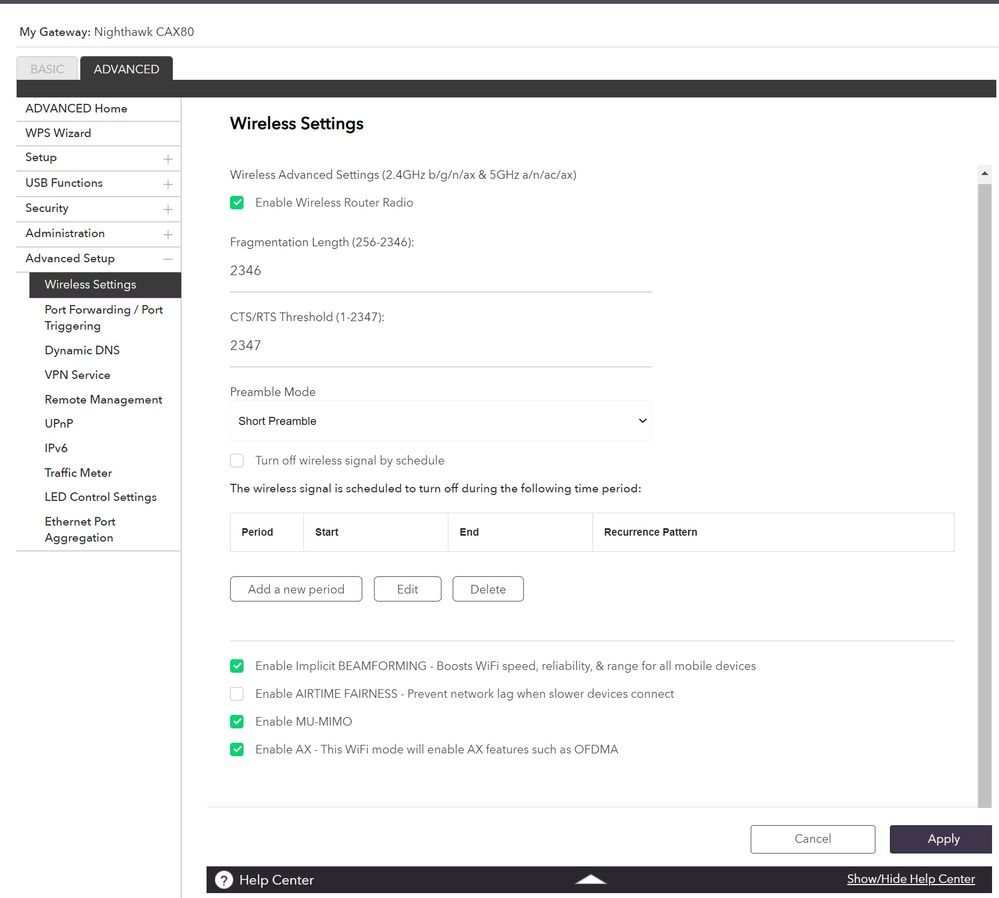Uncheck Enable Implicit BEAMFORMING
Viewport: 999px width, 898px height.
coord(237,666)
